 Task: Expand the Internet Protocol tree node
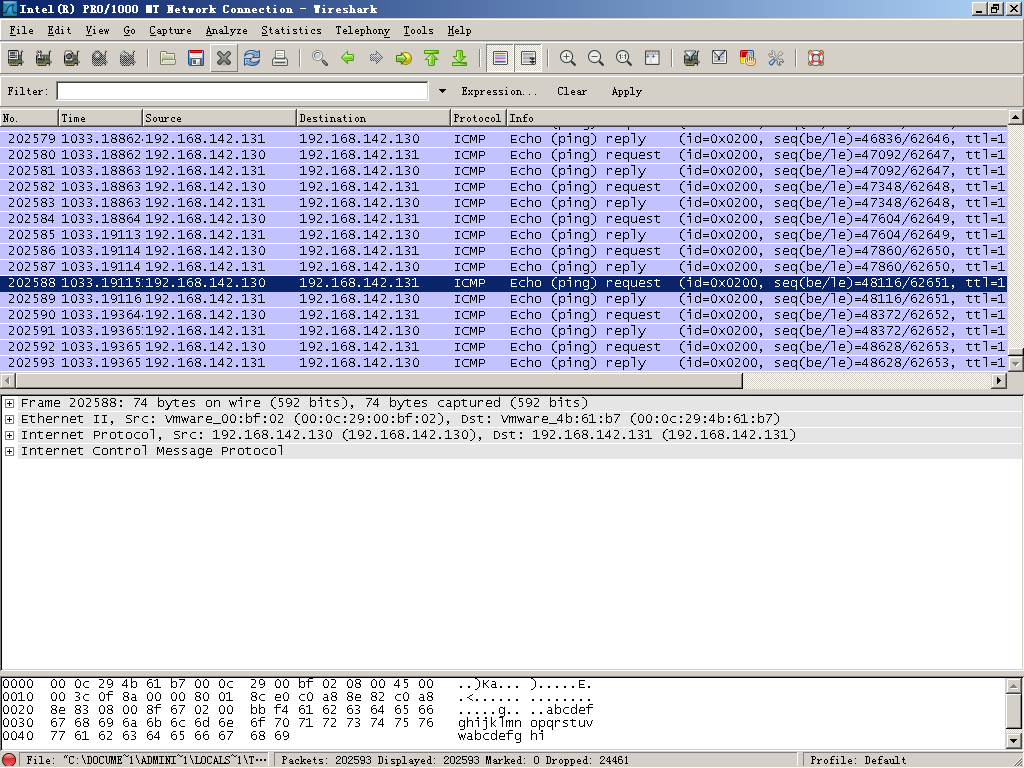9,435
